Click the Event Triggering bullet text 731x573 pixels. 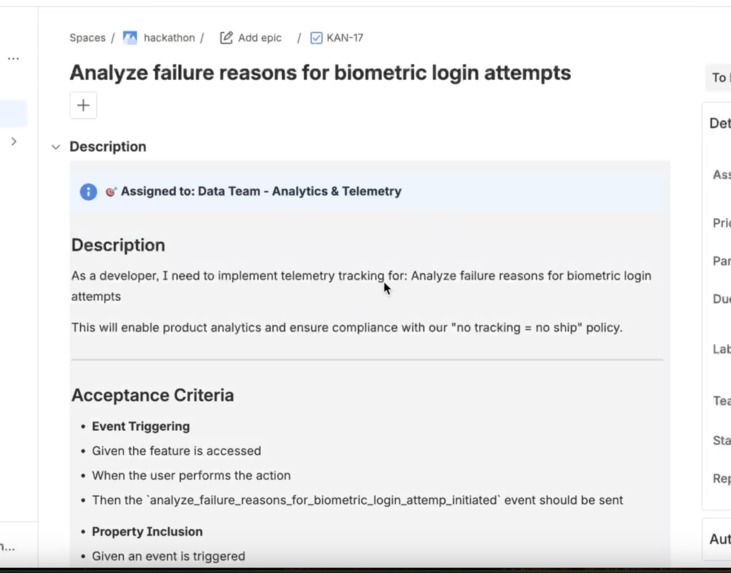click(x=141, y=427)
